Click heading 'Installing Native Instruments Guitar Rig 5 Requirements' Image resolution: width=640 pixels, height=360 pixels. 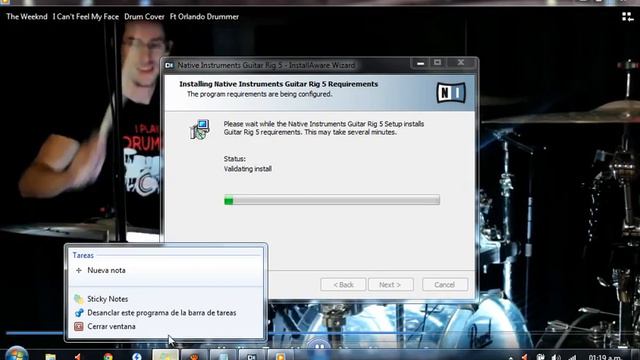278,84
